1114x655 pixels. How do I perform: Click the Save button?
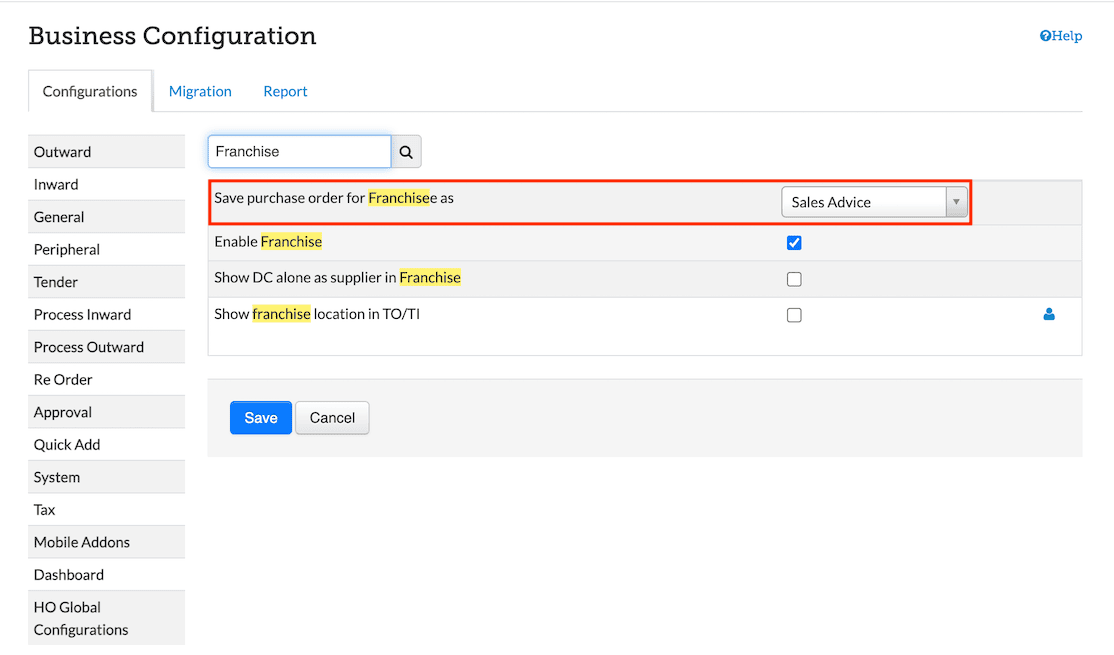coord(260,418)
